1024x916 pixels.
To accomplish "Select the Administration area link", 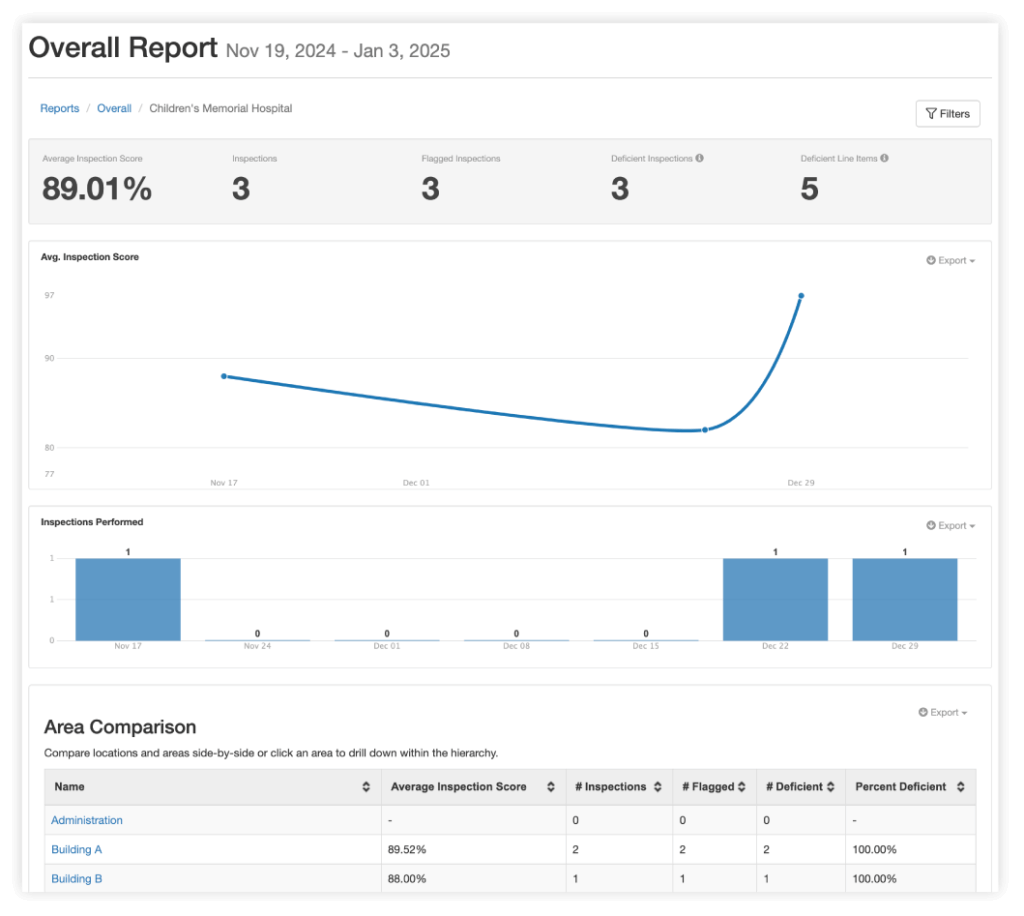I will [87, 820].
